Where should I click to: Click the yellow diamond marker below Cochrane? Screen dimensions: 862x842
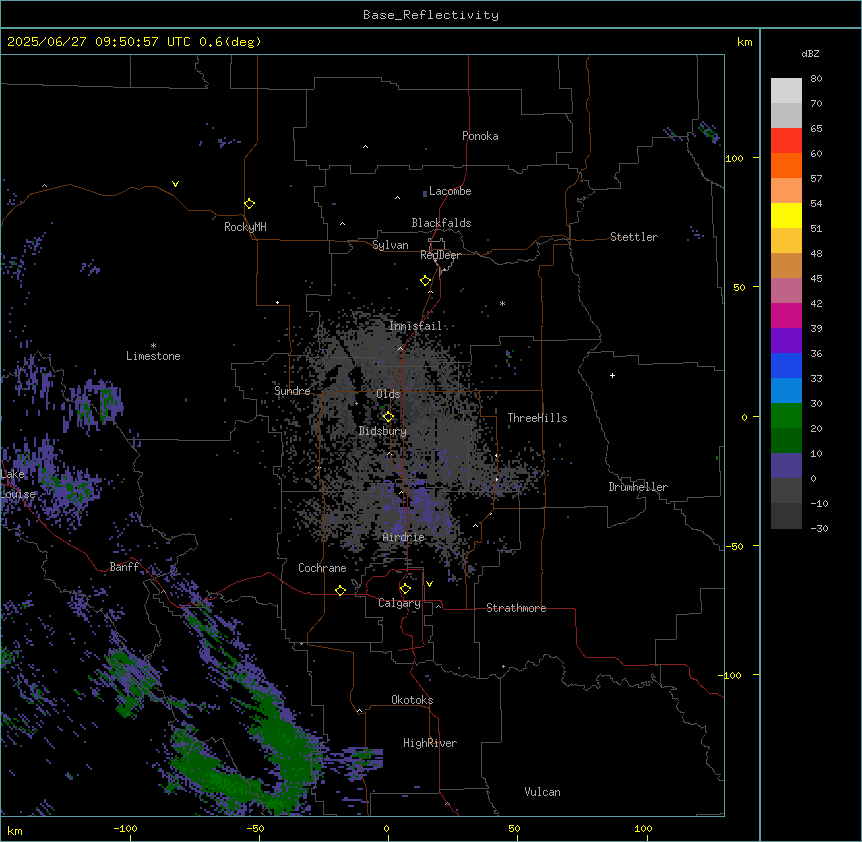pos(340,590)
